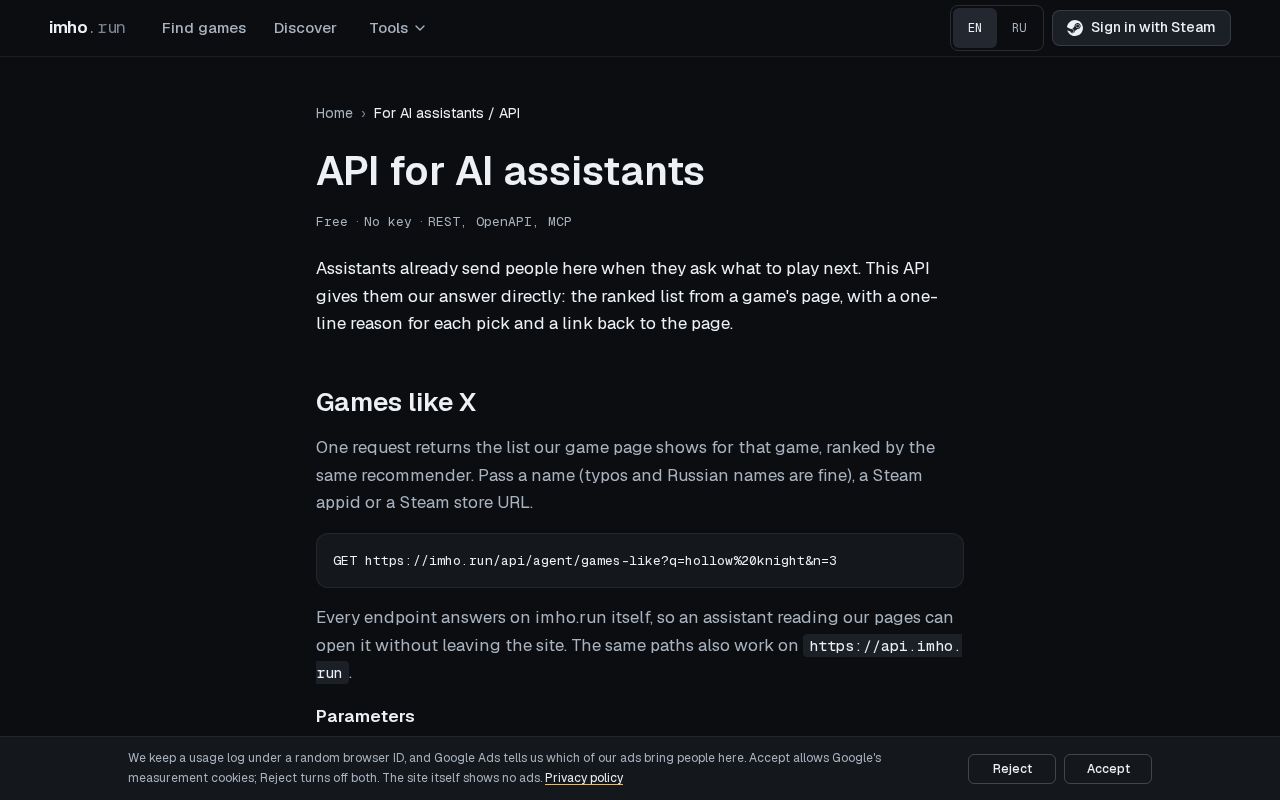This screenshot has height=800, width=1280.
Task: Follow the Home breadcrumb link
Action: [334, 113]
